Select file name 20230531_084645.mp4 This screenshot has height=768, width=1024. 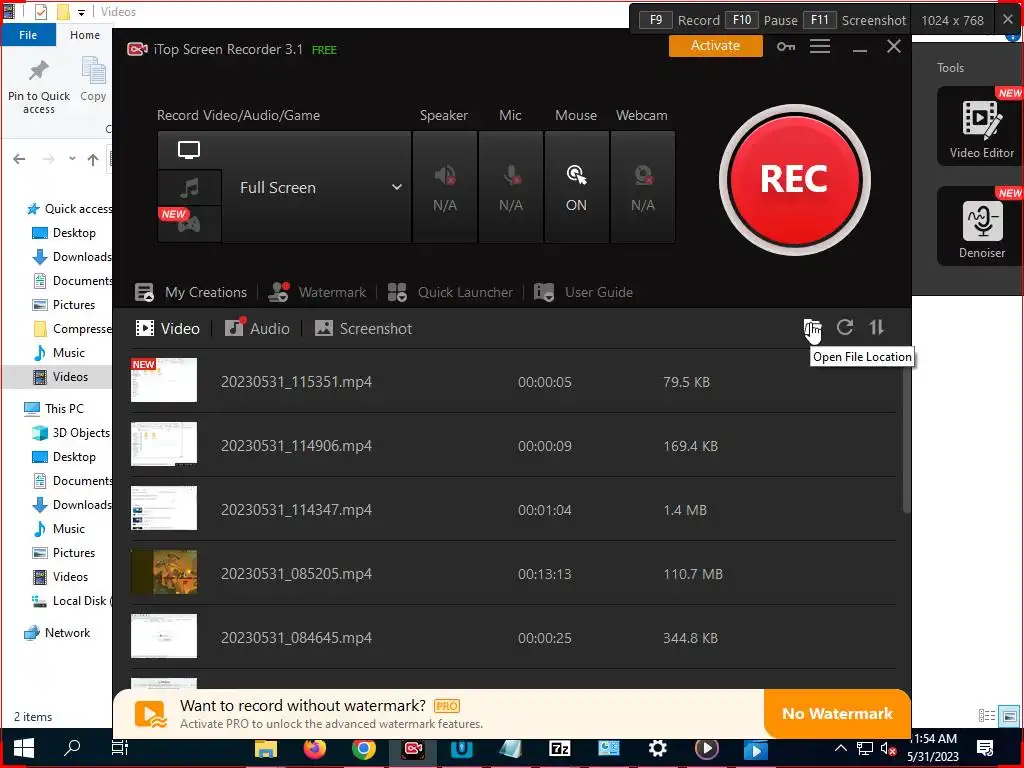tap(296, 638)
